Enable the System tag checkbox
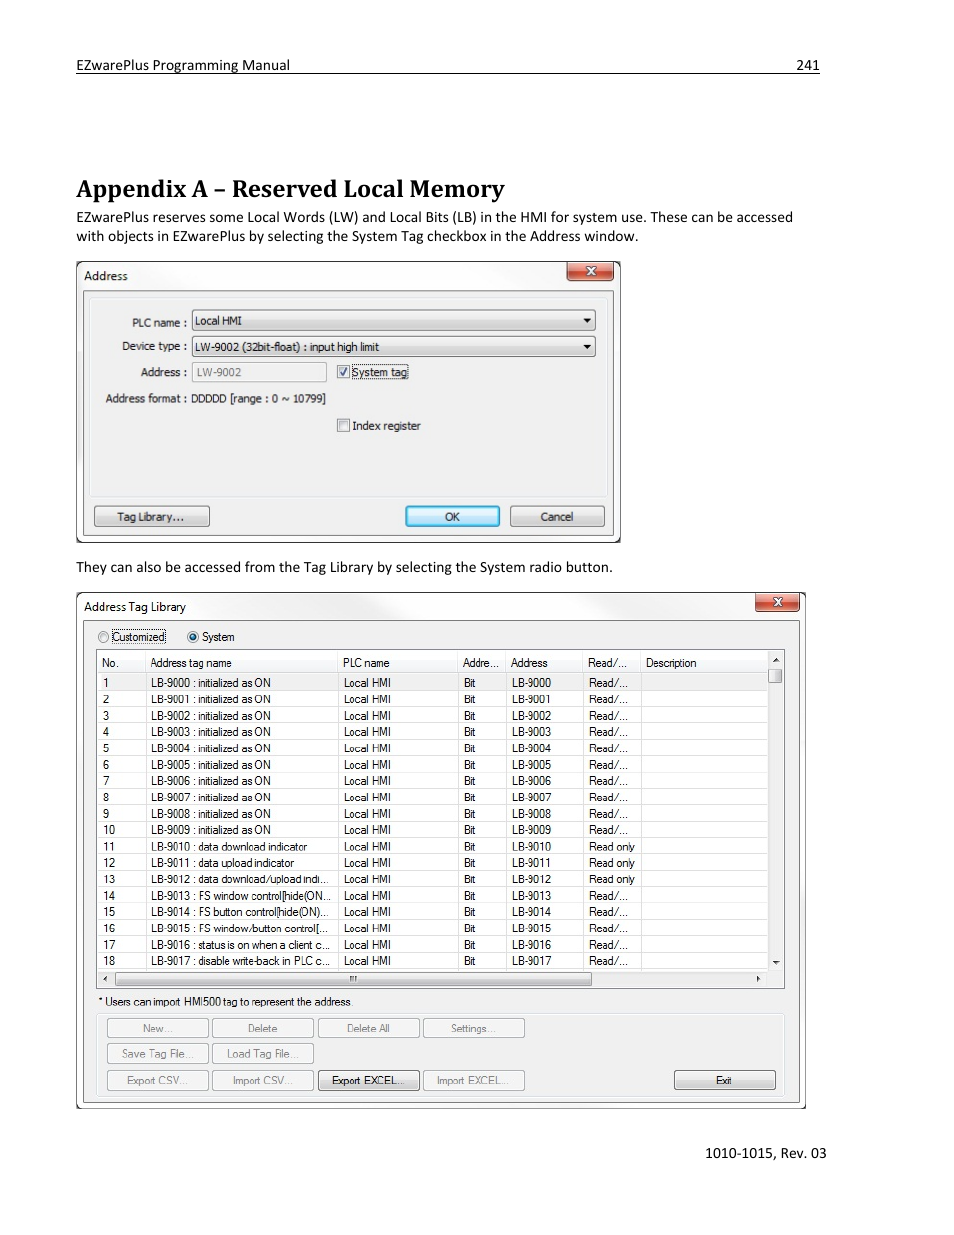The image size is (954, 1235). pyautogui.click(x=343, y=372)
